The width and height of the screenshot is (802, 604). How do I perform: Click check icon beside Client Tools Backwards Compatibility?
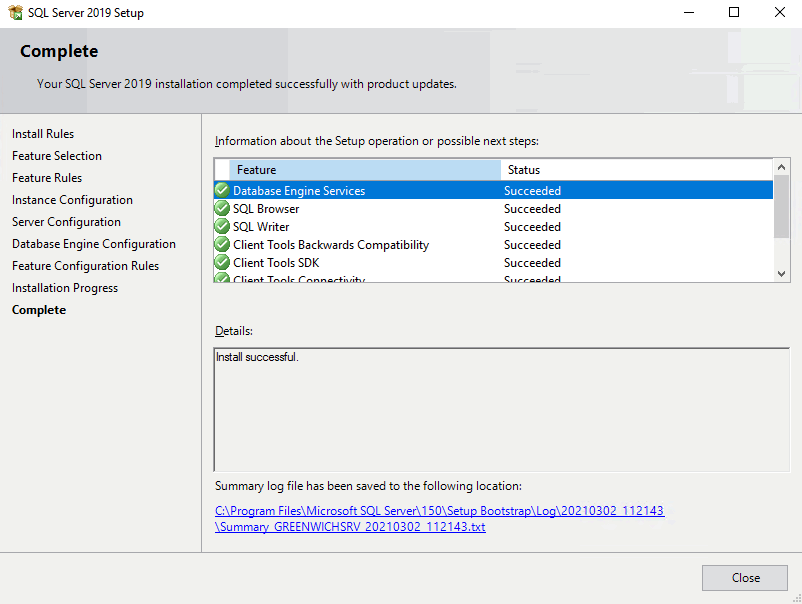pos(222,244)
